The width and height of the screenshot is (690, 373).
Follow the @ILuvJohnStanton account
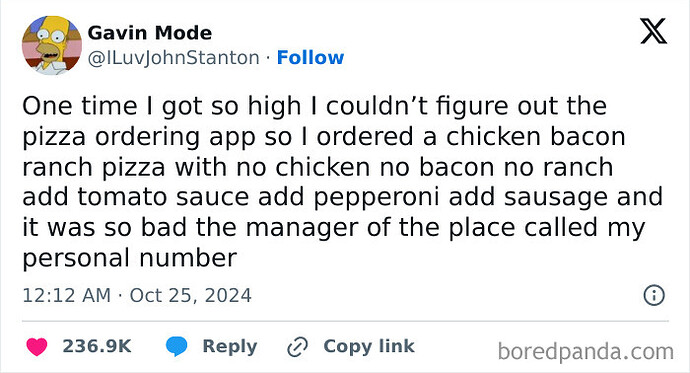pos(310,58)
